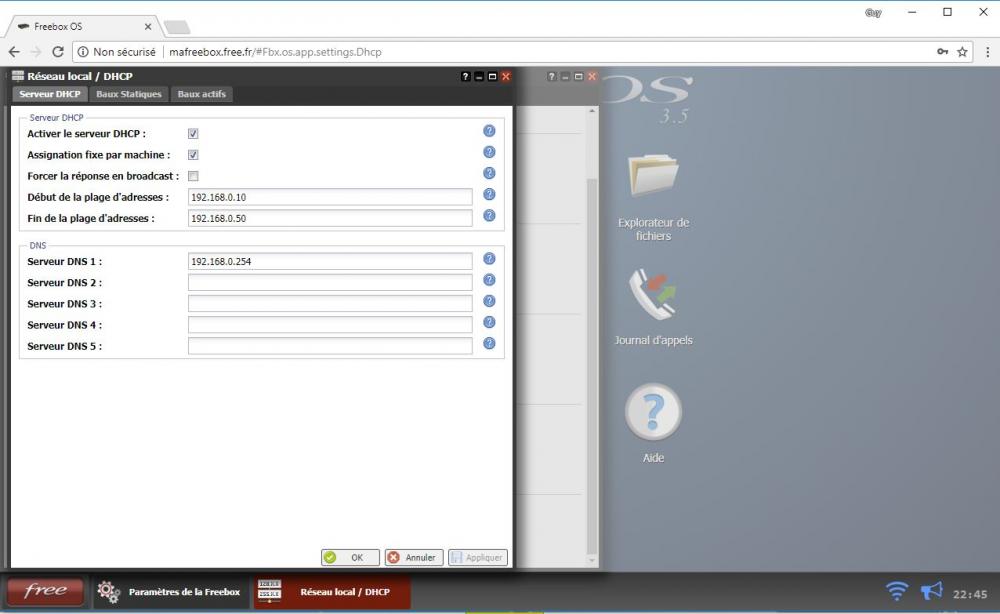
Task: Show help for Début de la plage d'adresses
Action: coord(489,194)
